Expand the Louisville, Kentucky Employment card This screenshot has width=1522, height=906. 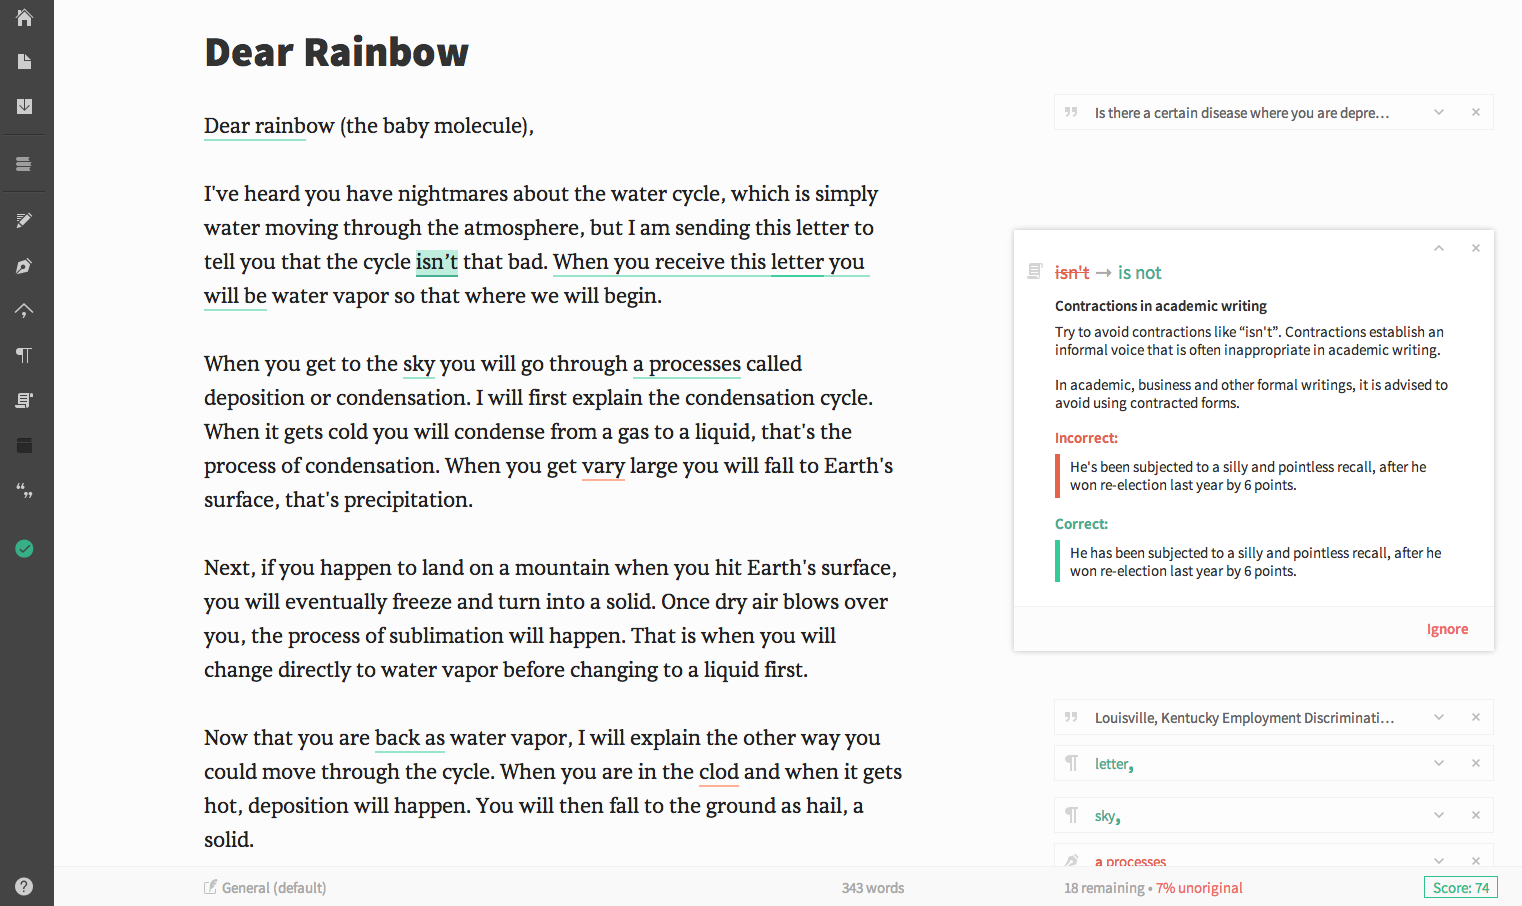1438,717
